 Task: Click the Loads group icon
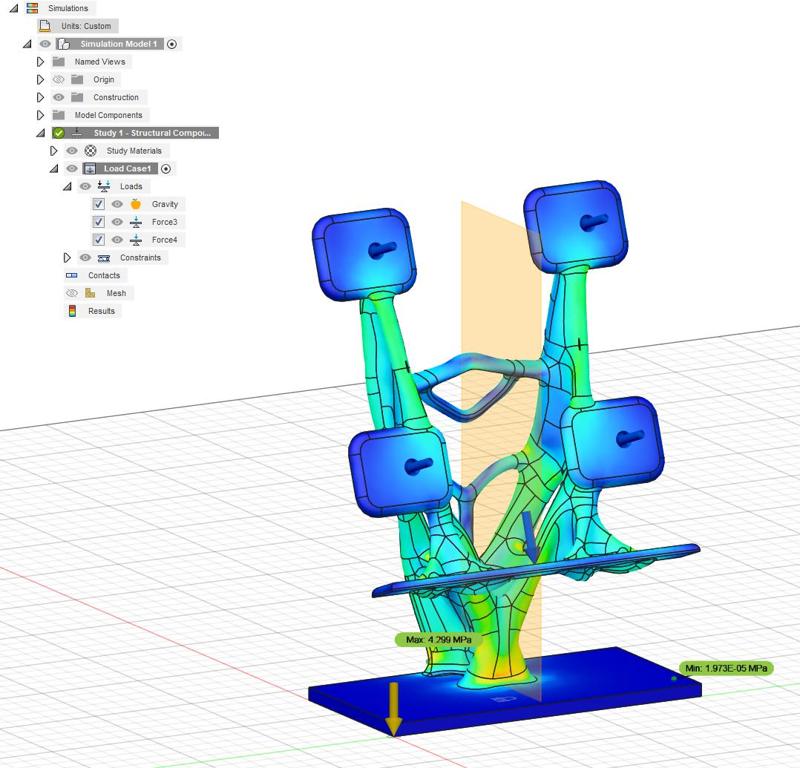tap(104, 186)
